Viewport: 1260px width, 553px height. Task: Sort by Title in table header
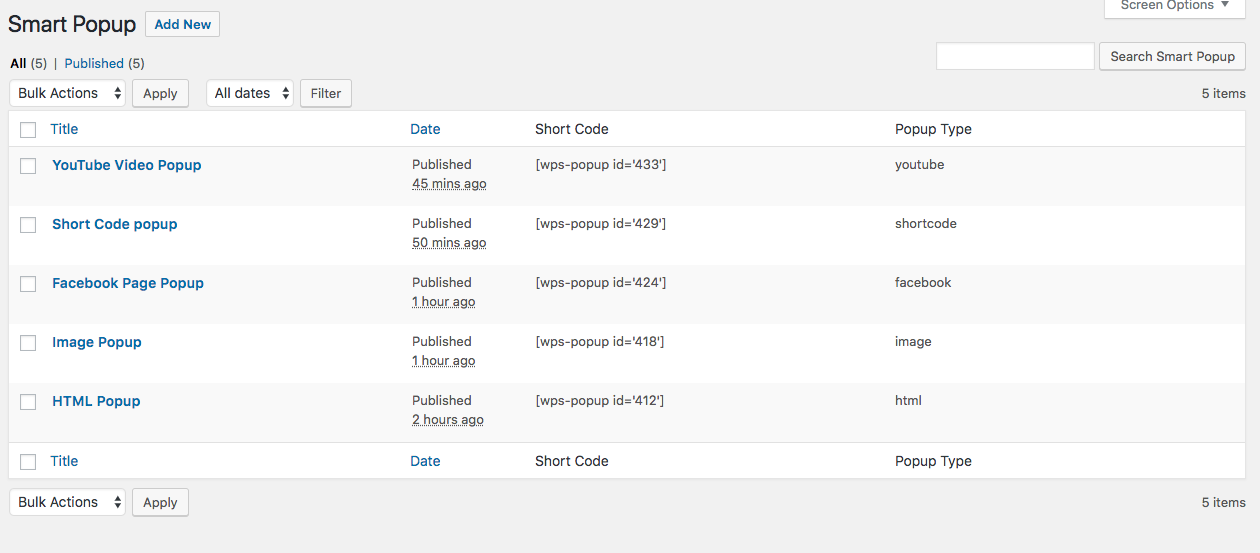pos(64,129)
